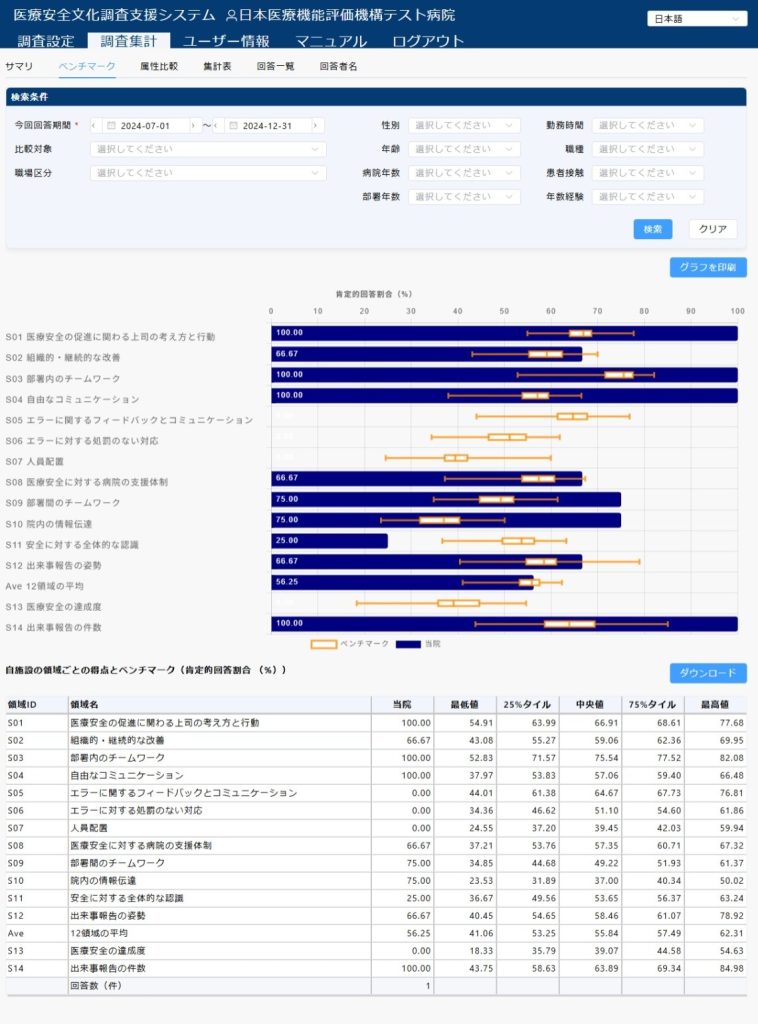The image size is (758, 1024).
Task: Toggle the ベンチマーク legend marker
Action: (x=323, y=644)
